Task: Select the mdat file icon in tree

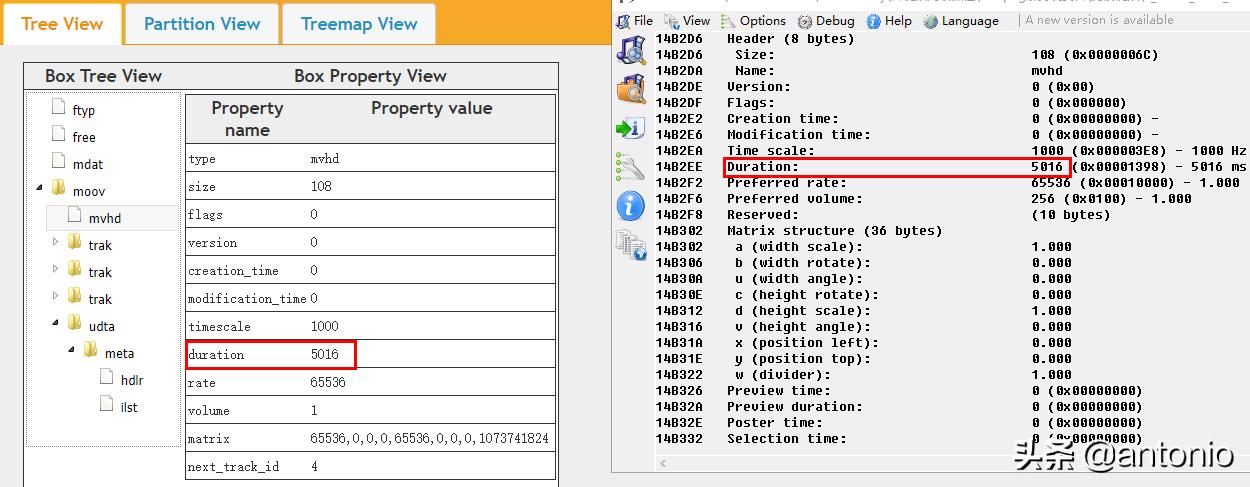Action: pyautogui.click(x=59, y=162)
